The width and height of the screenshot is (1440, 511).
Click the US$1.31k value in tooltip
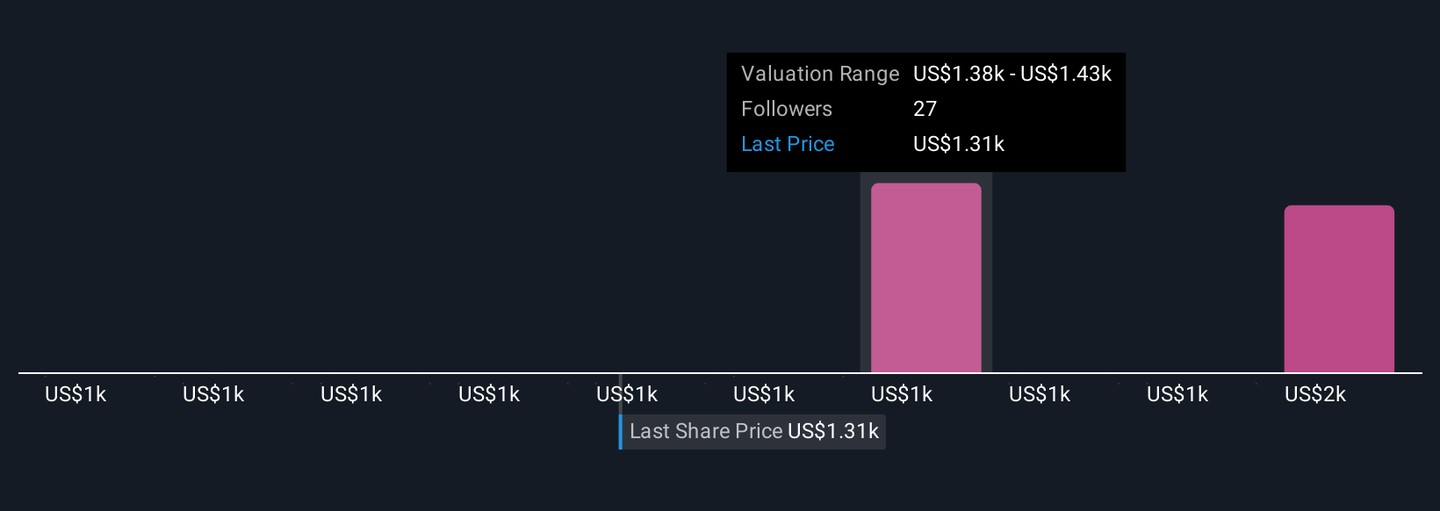coord(958,144)
